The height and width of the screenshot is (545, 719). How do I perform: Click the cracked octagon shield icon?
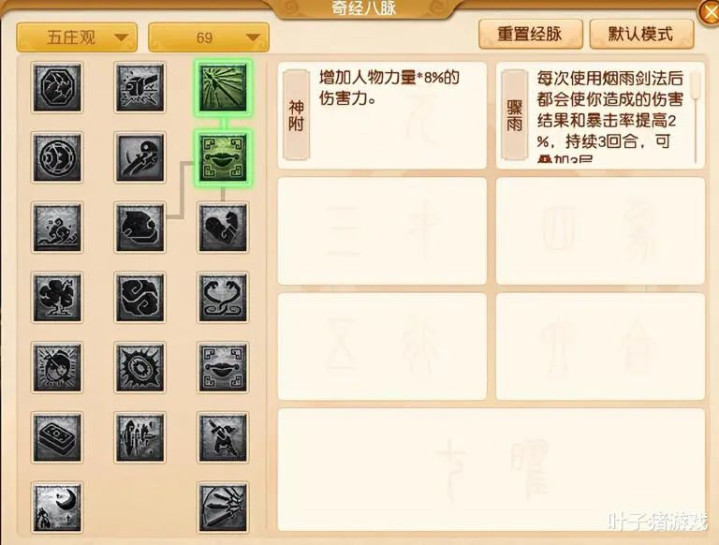tap(57, 88)
